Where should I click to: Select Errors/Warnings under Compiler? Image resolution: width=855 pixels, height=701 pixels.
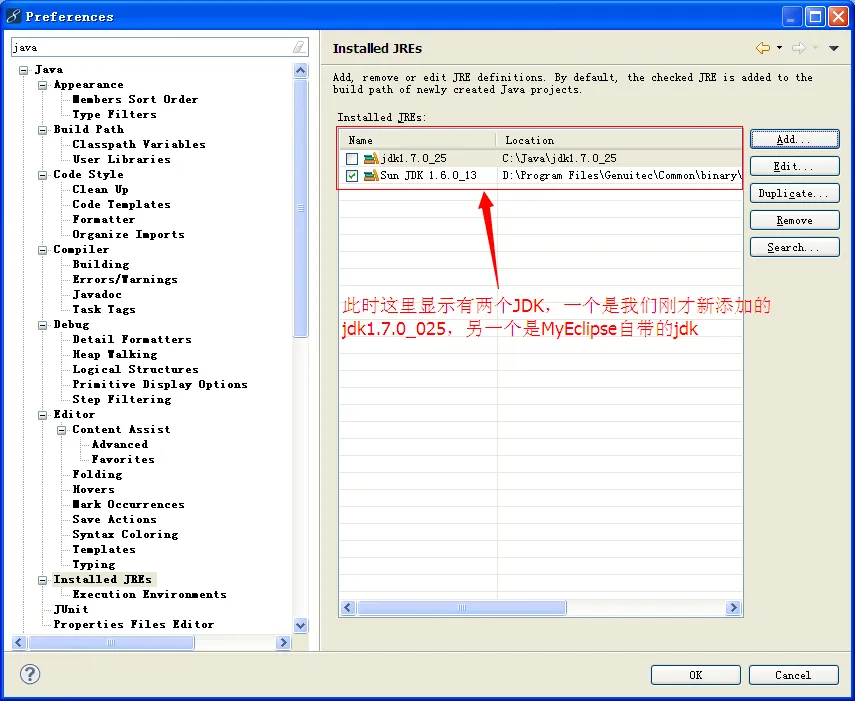125,279
